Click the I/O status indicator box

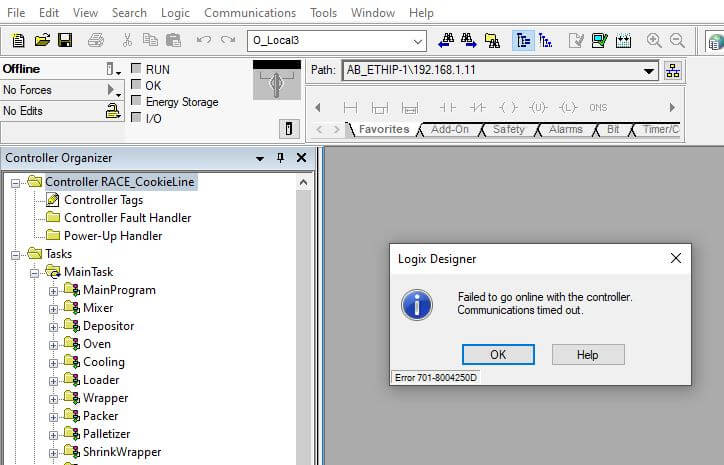tap(136, 117)
